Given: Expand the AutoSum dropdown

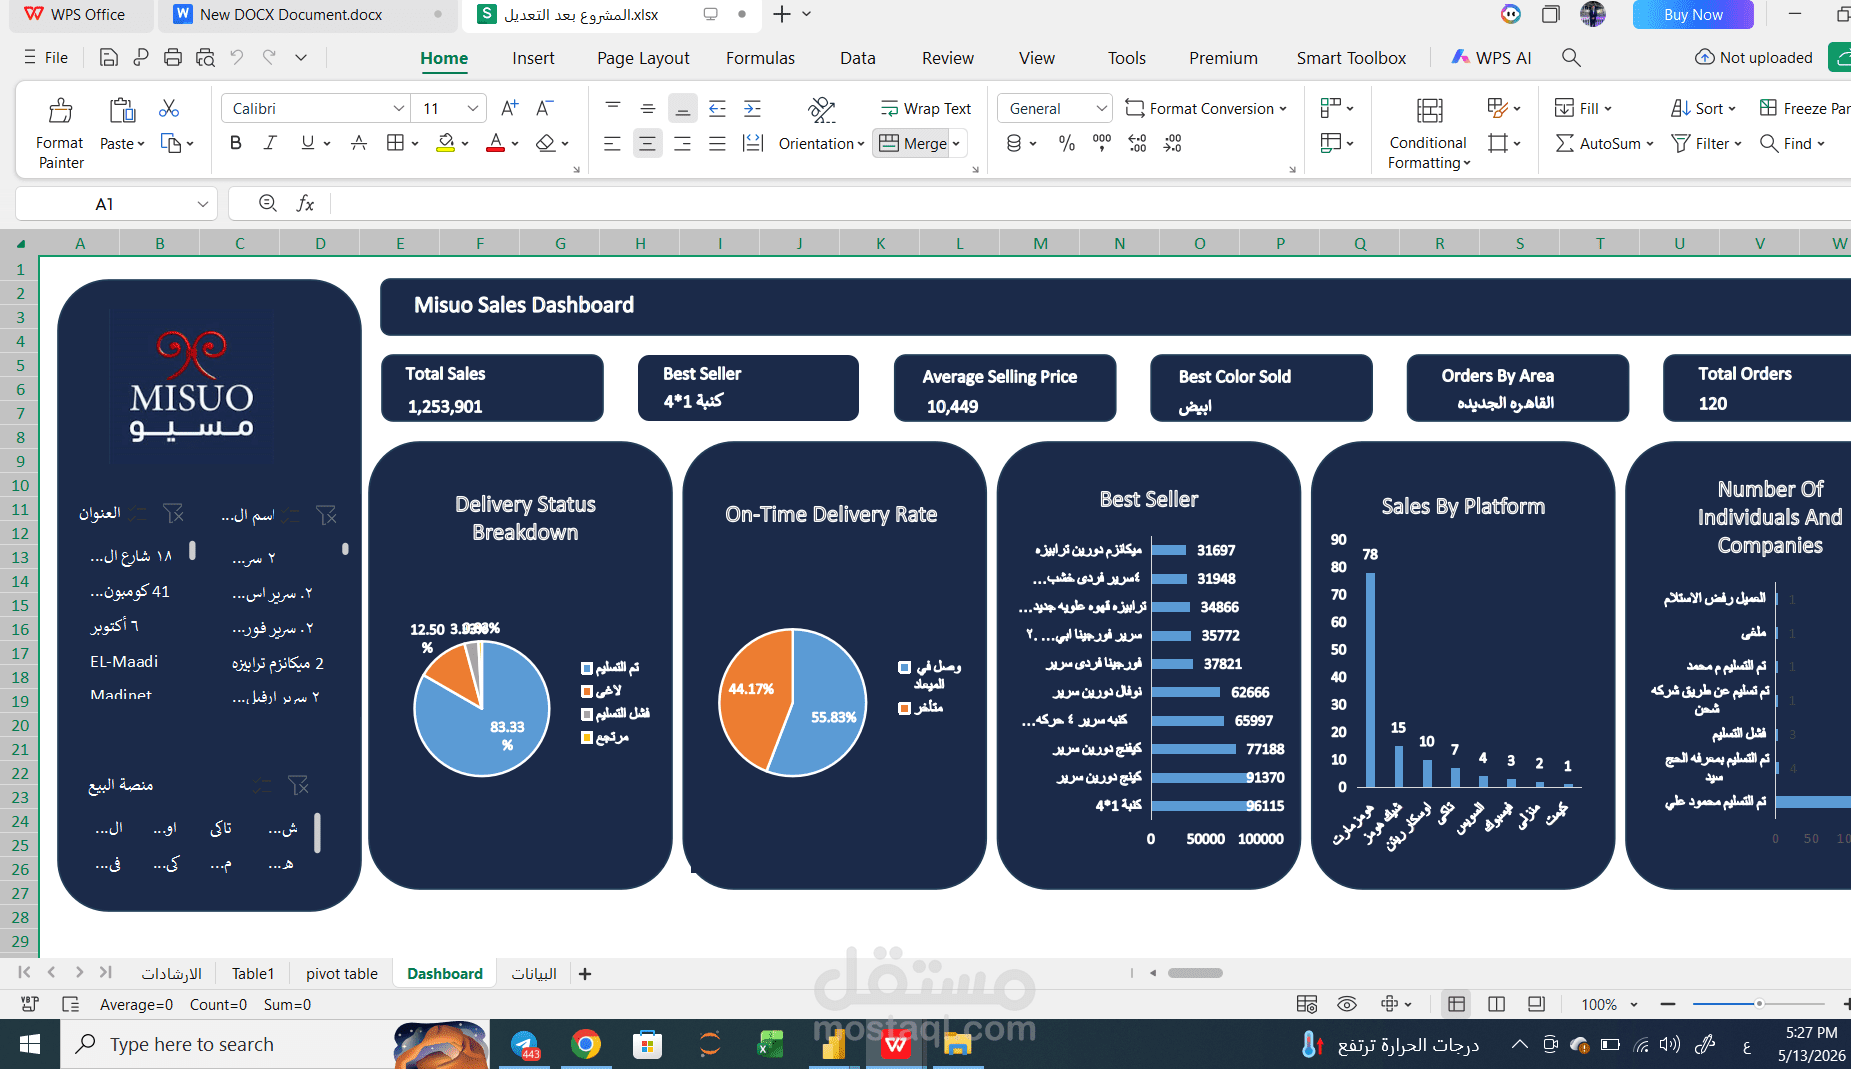Looking at the screenshot, I should [x=1650, y=144].
